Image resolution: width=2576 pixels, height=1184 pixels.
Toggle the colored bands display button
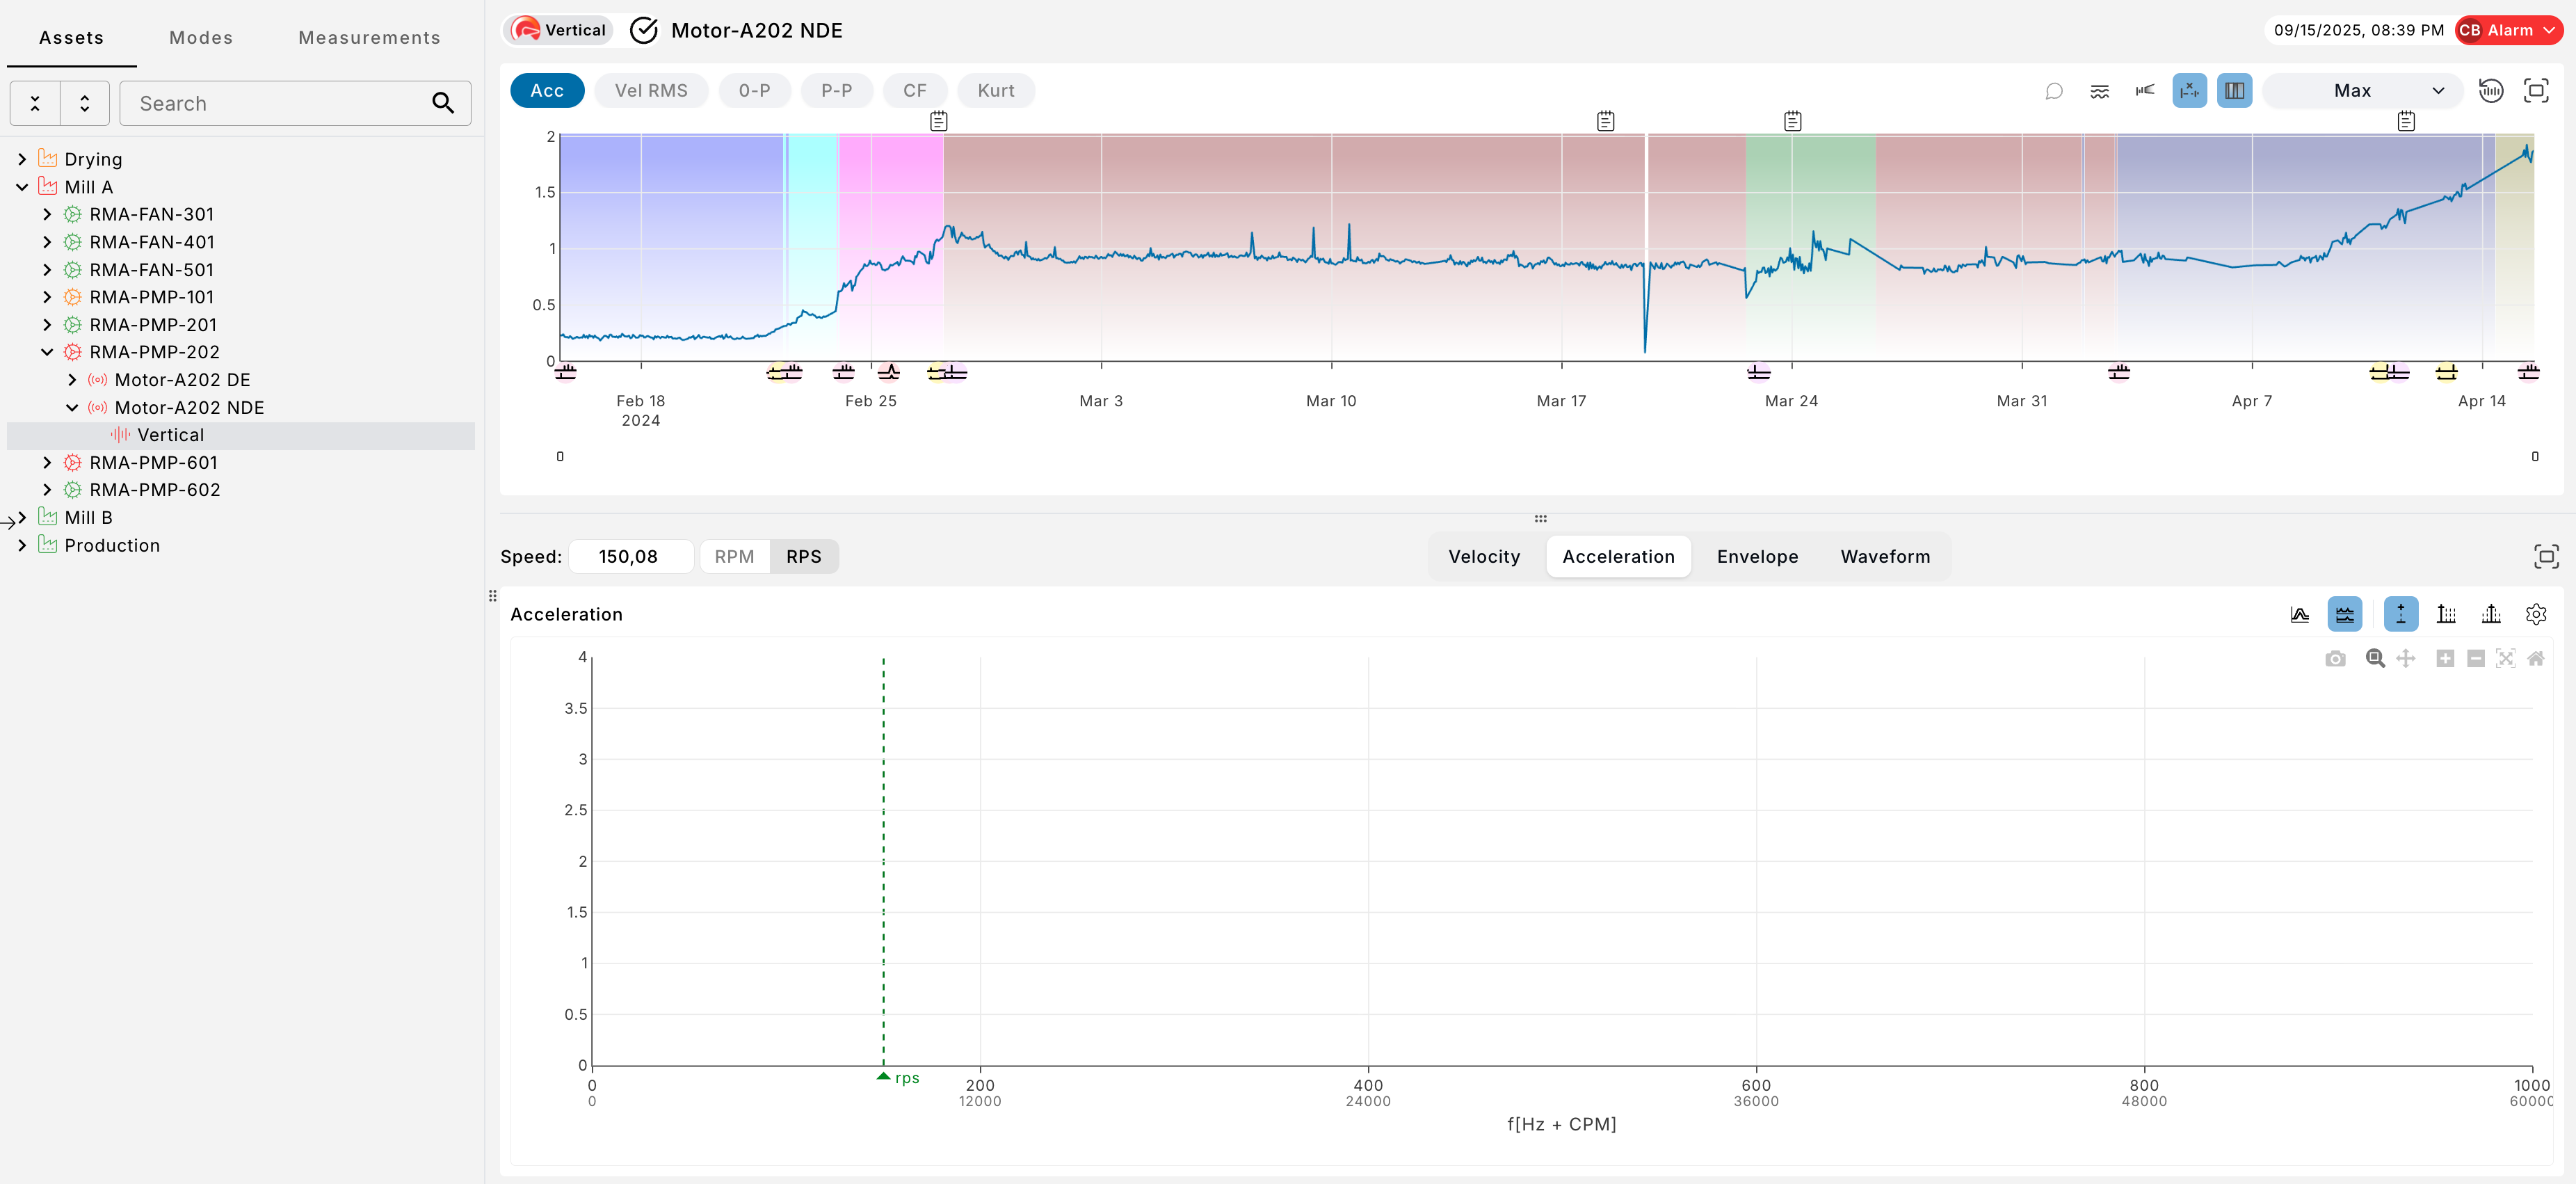pos(2234,91)
